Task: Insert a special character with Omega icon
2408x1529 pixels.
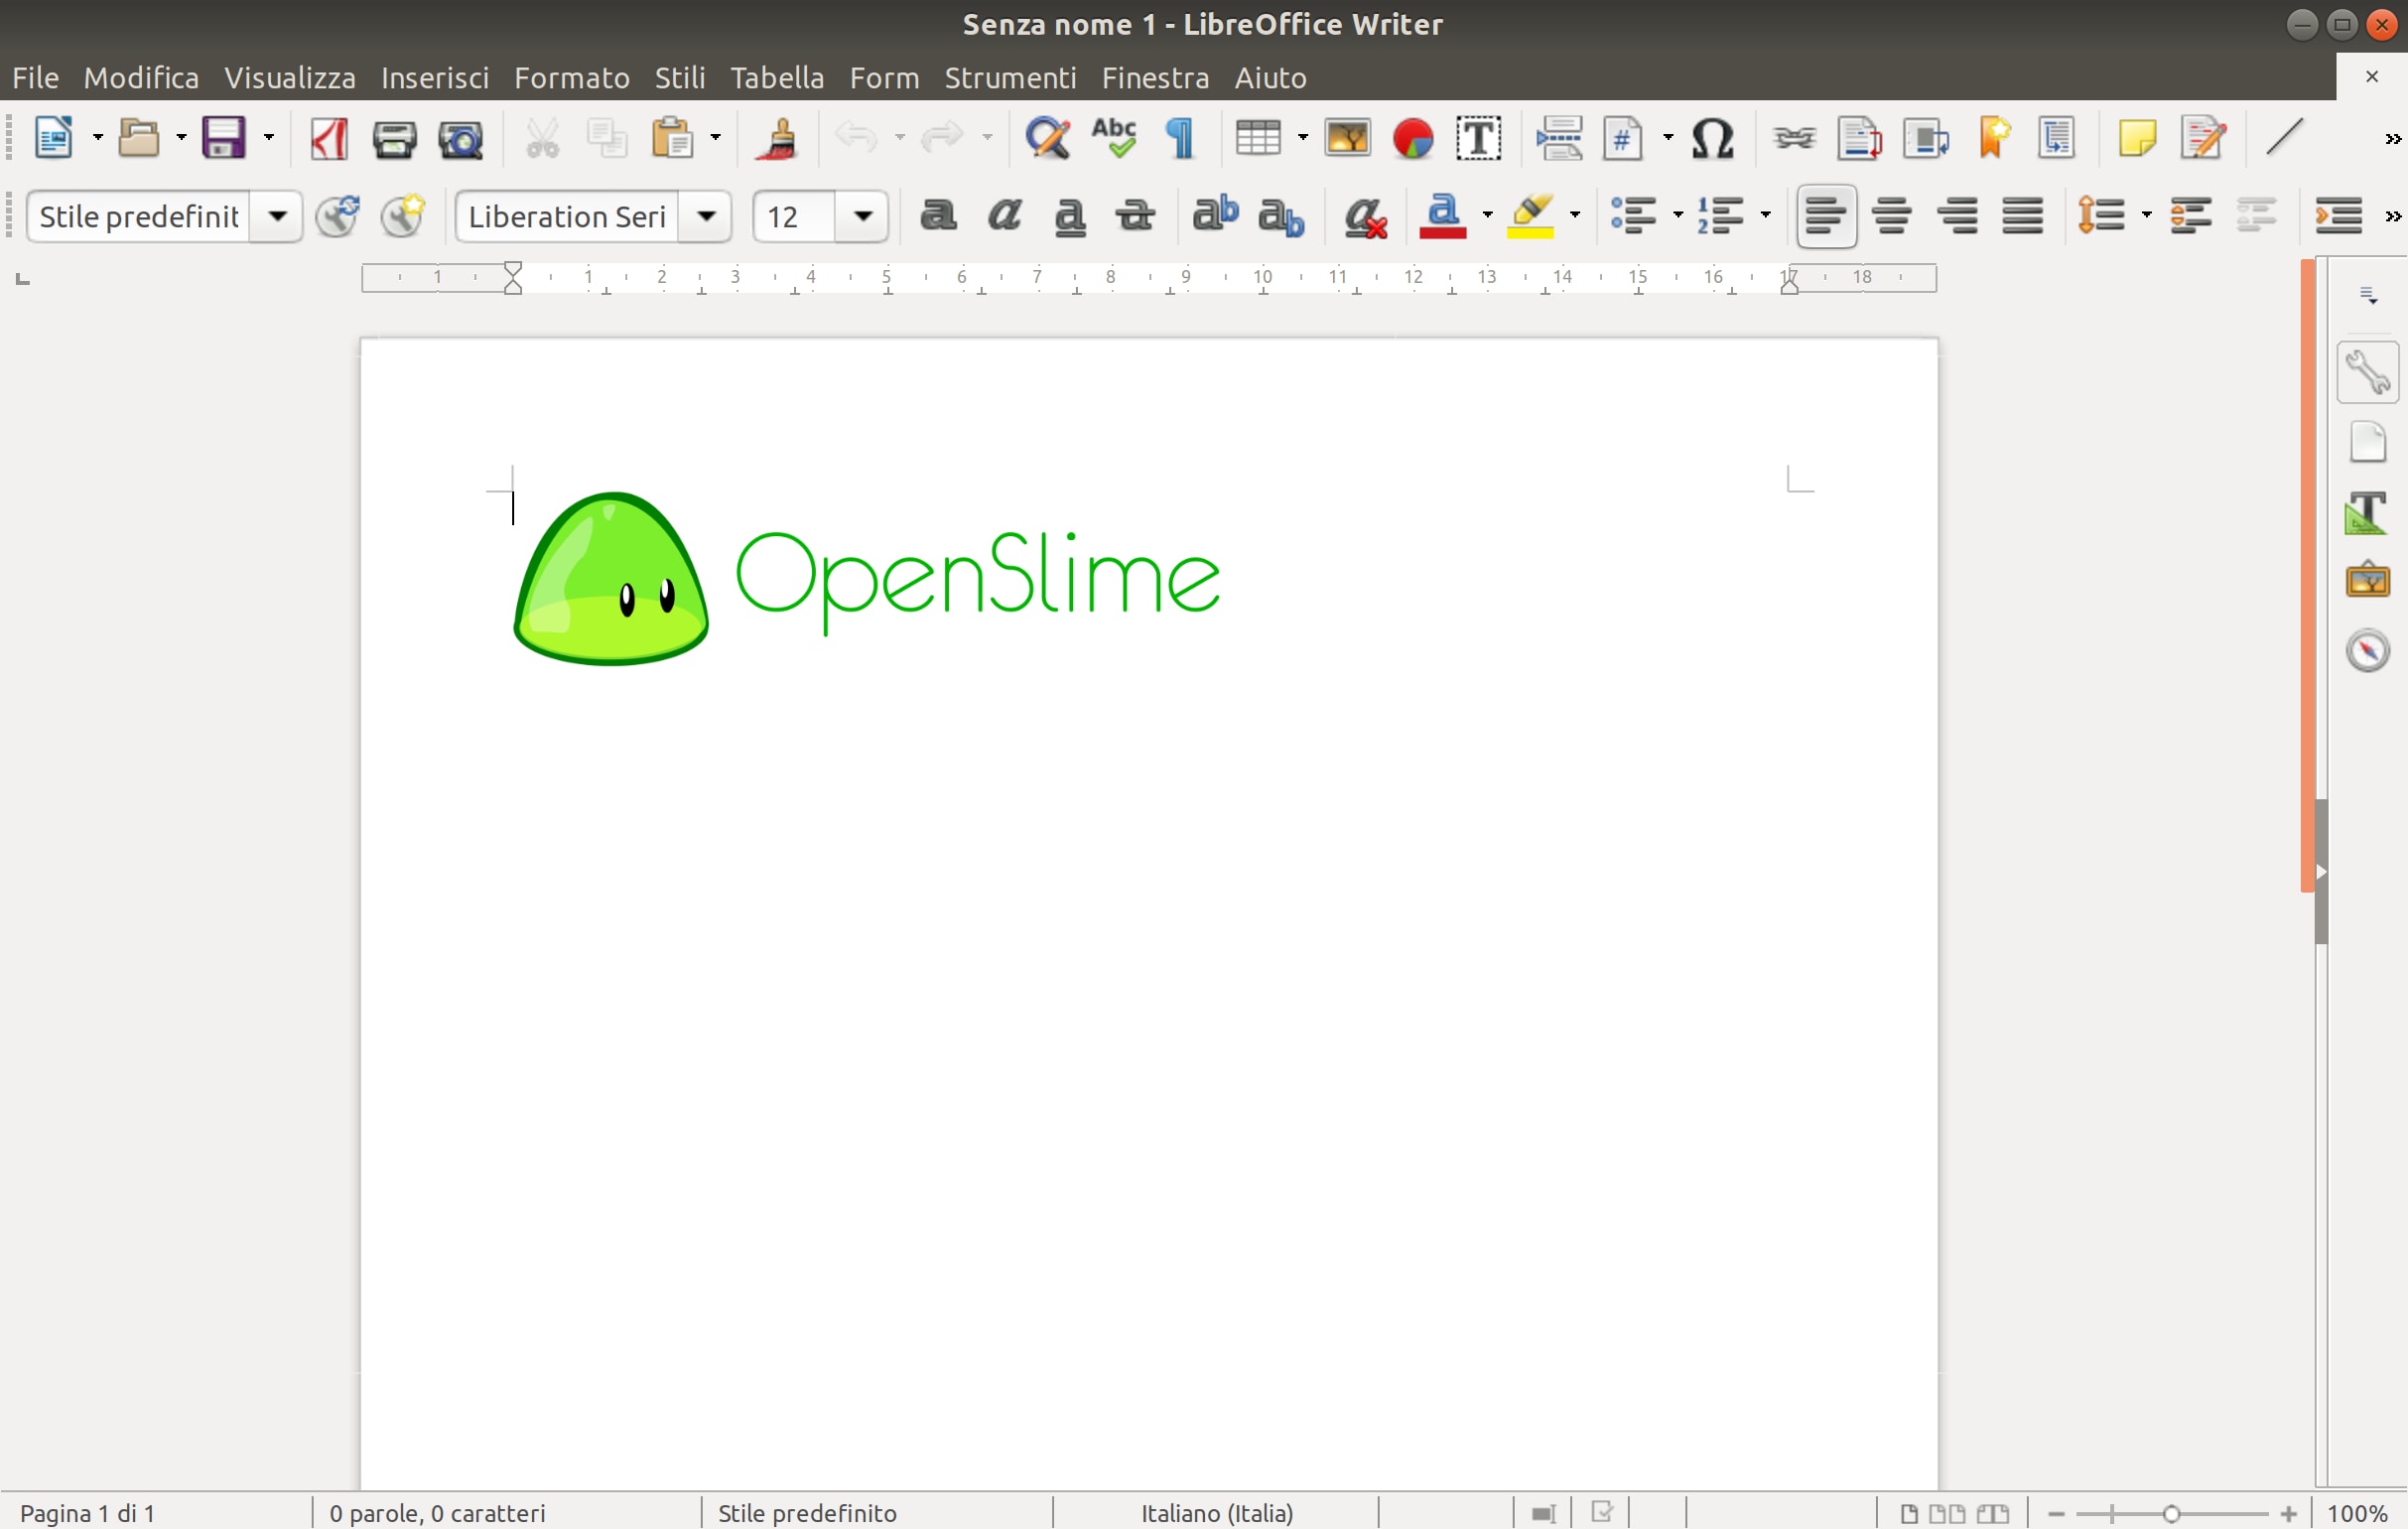Action: (x=1712, y=138)
